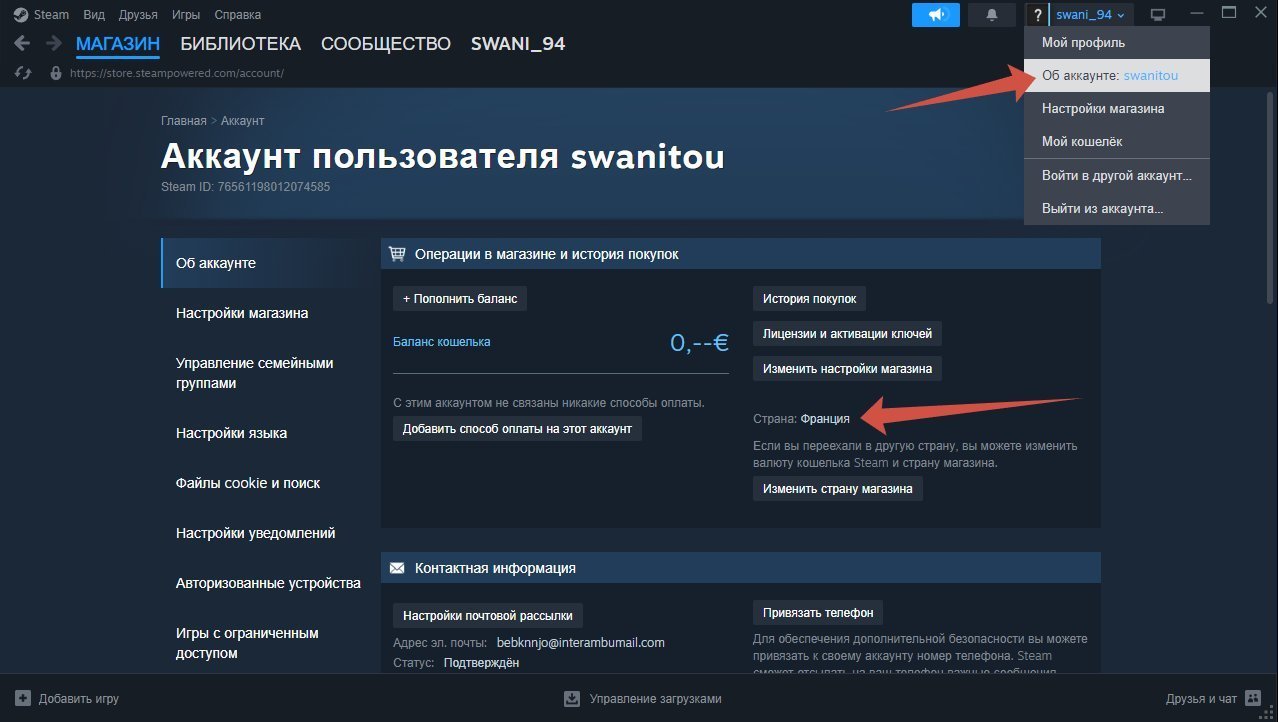Click Добавить способ оплаты на этот аккаунт
The height and width of the screenshot is (722, 1278).
(517, 428)
